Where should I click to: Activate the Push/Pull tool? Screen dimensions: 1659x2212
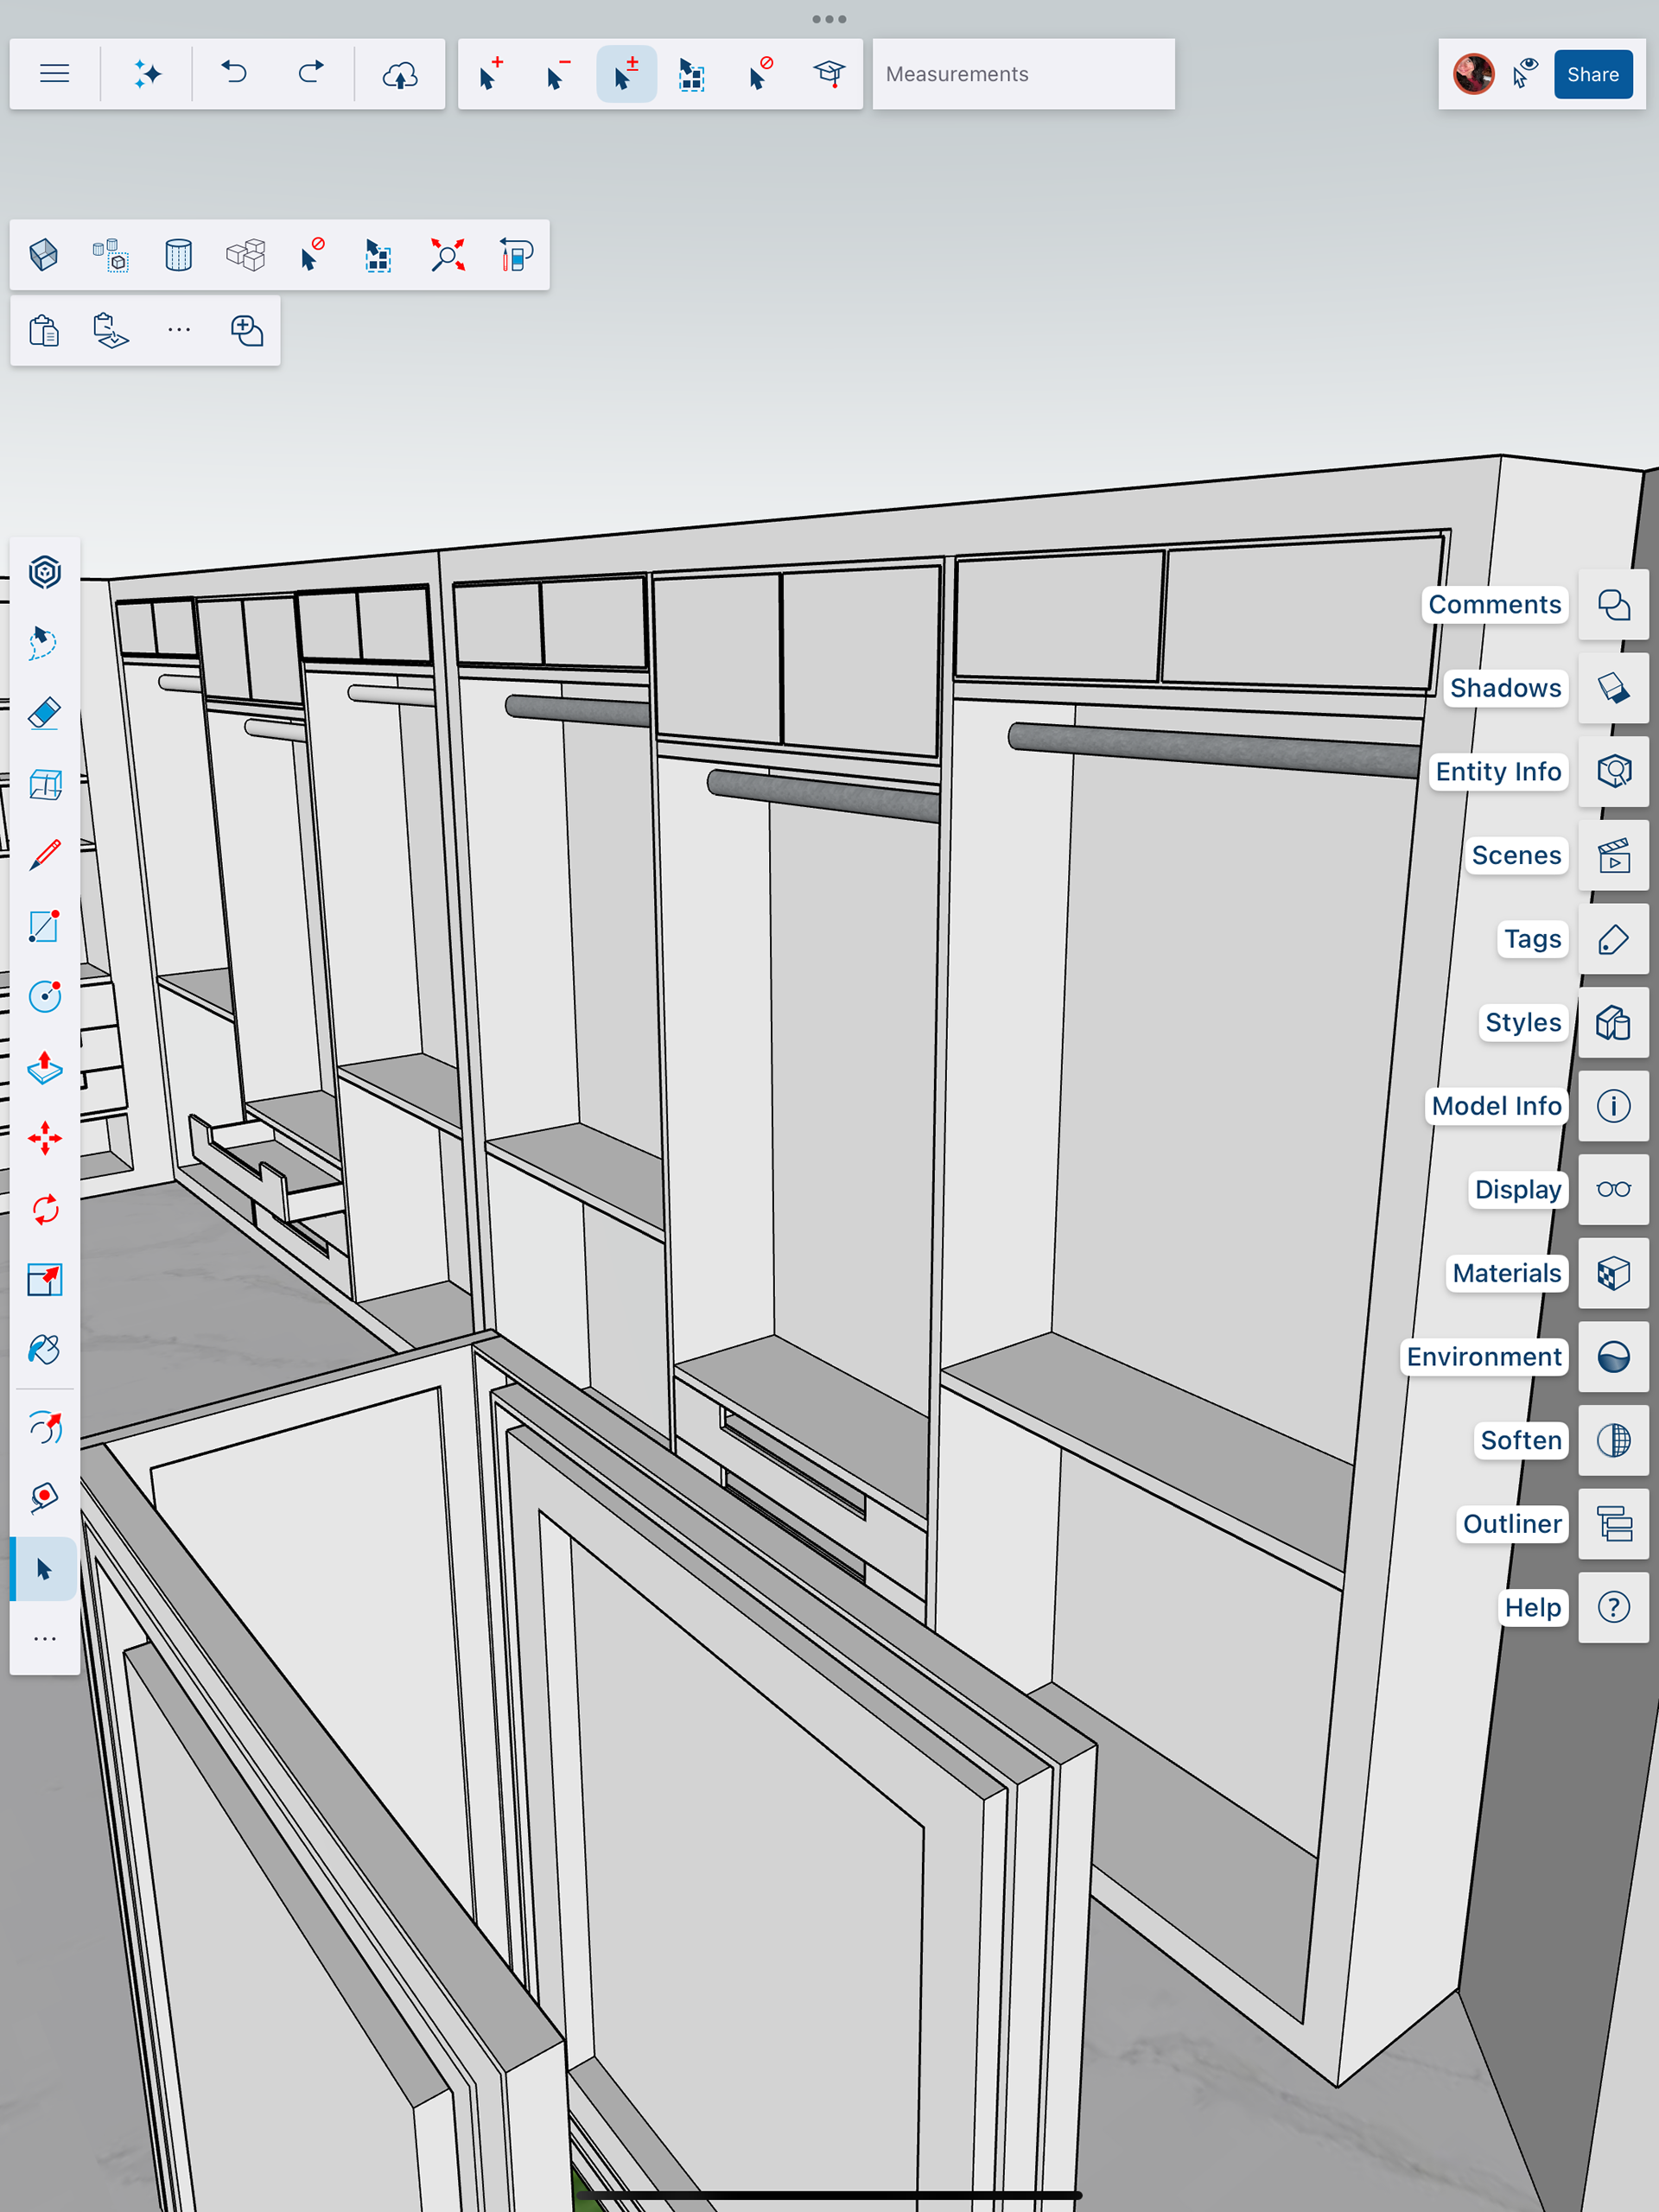[45, 1068]
